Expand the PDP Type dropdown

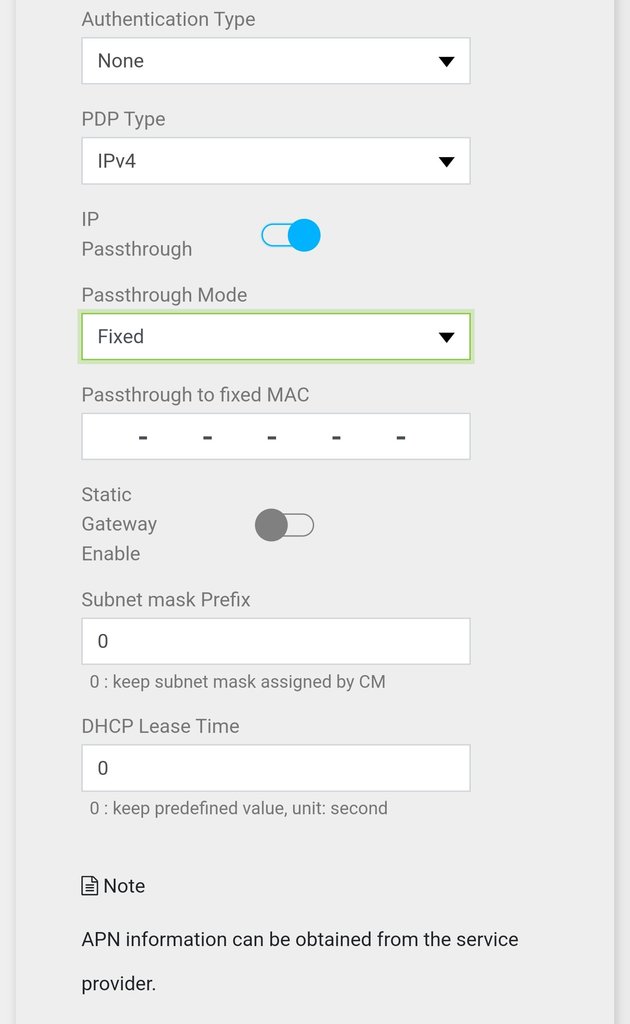click(x=275, y=160)
